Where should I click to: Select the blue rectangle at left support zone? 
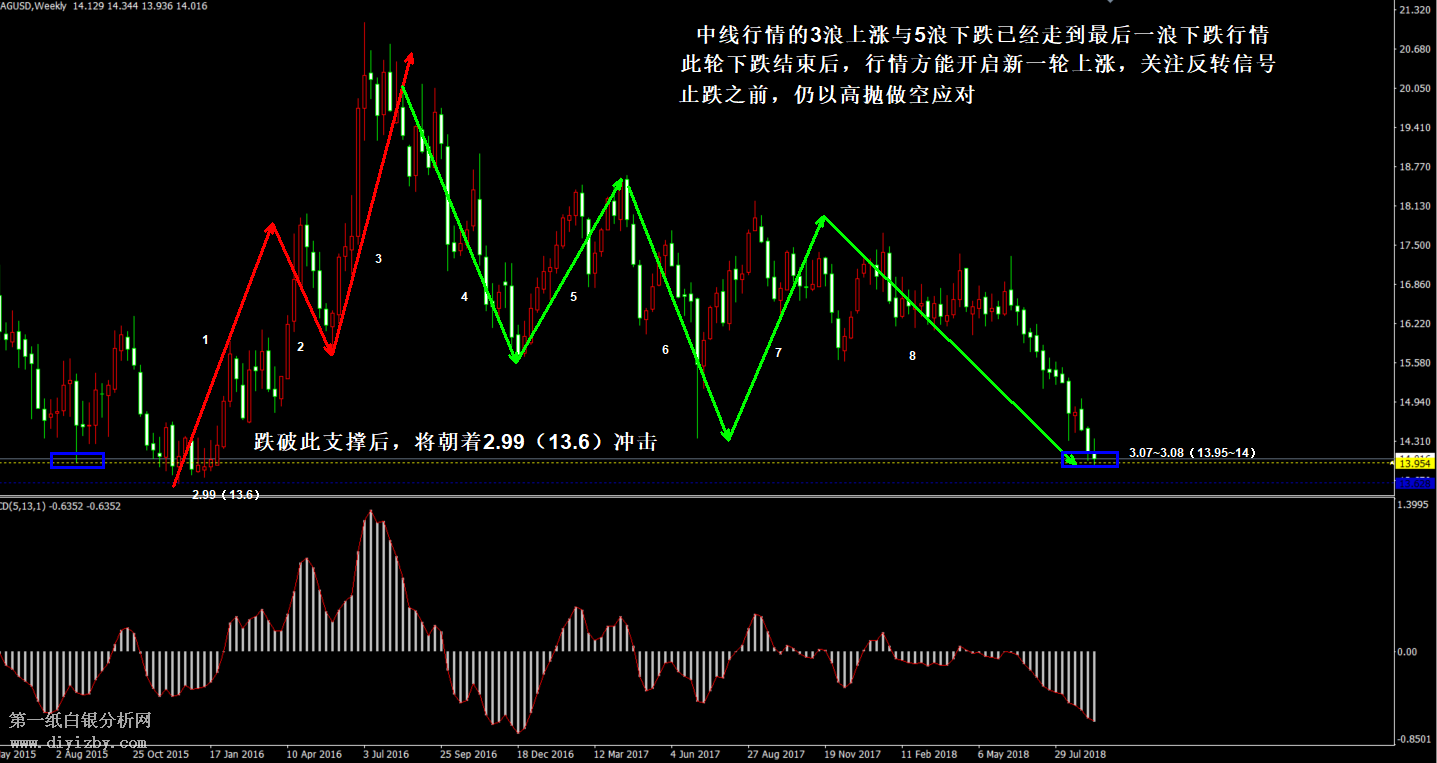(77, 460)
